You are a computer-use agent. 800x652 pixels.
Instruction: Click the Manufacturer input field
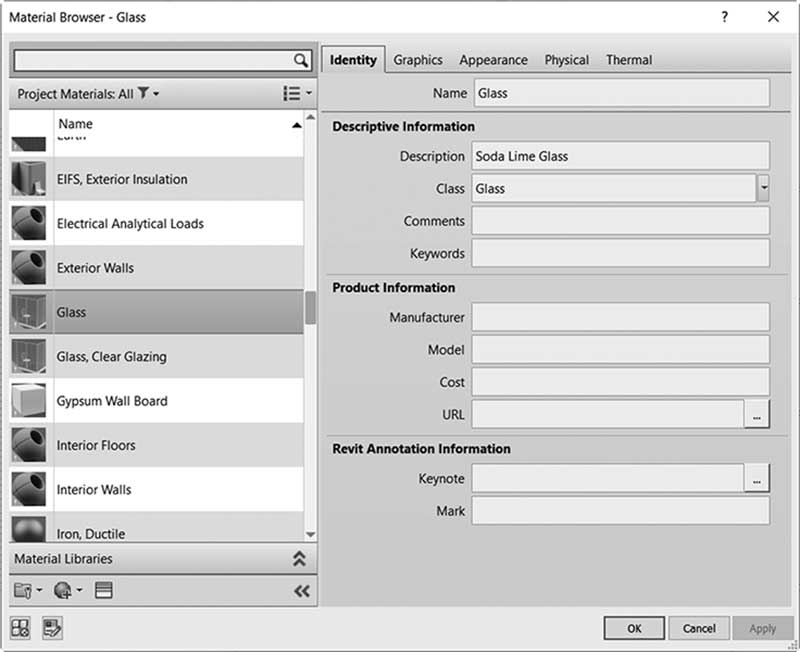pyautogui.click(x=620, y=317)
